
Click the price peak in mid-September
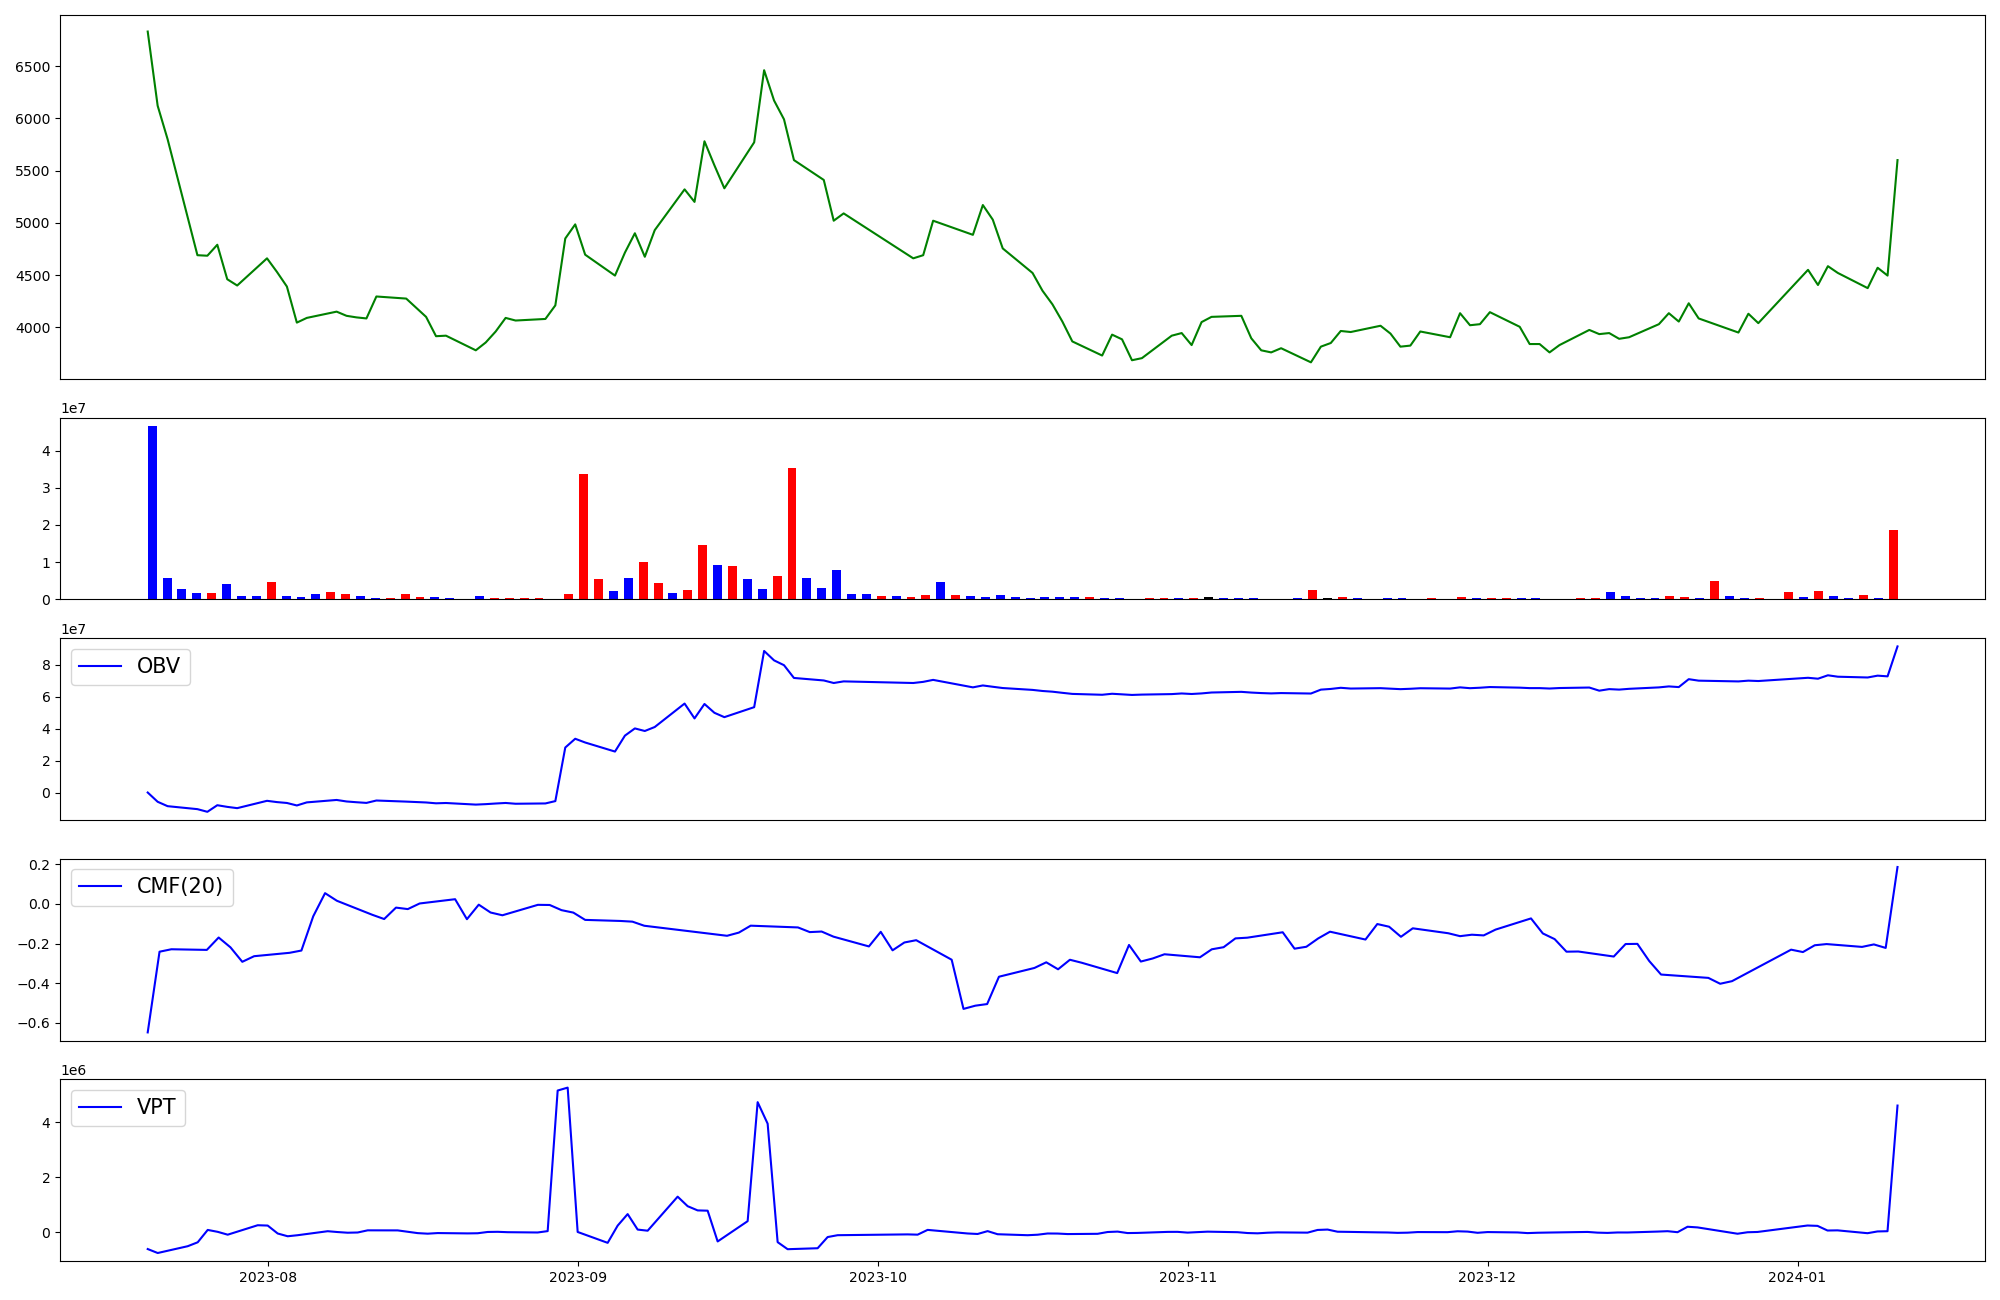tap(764, 71)
